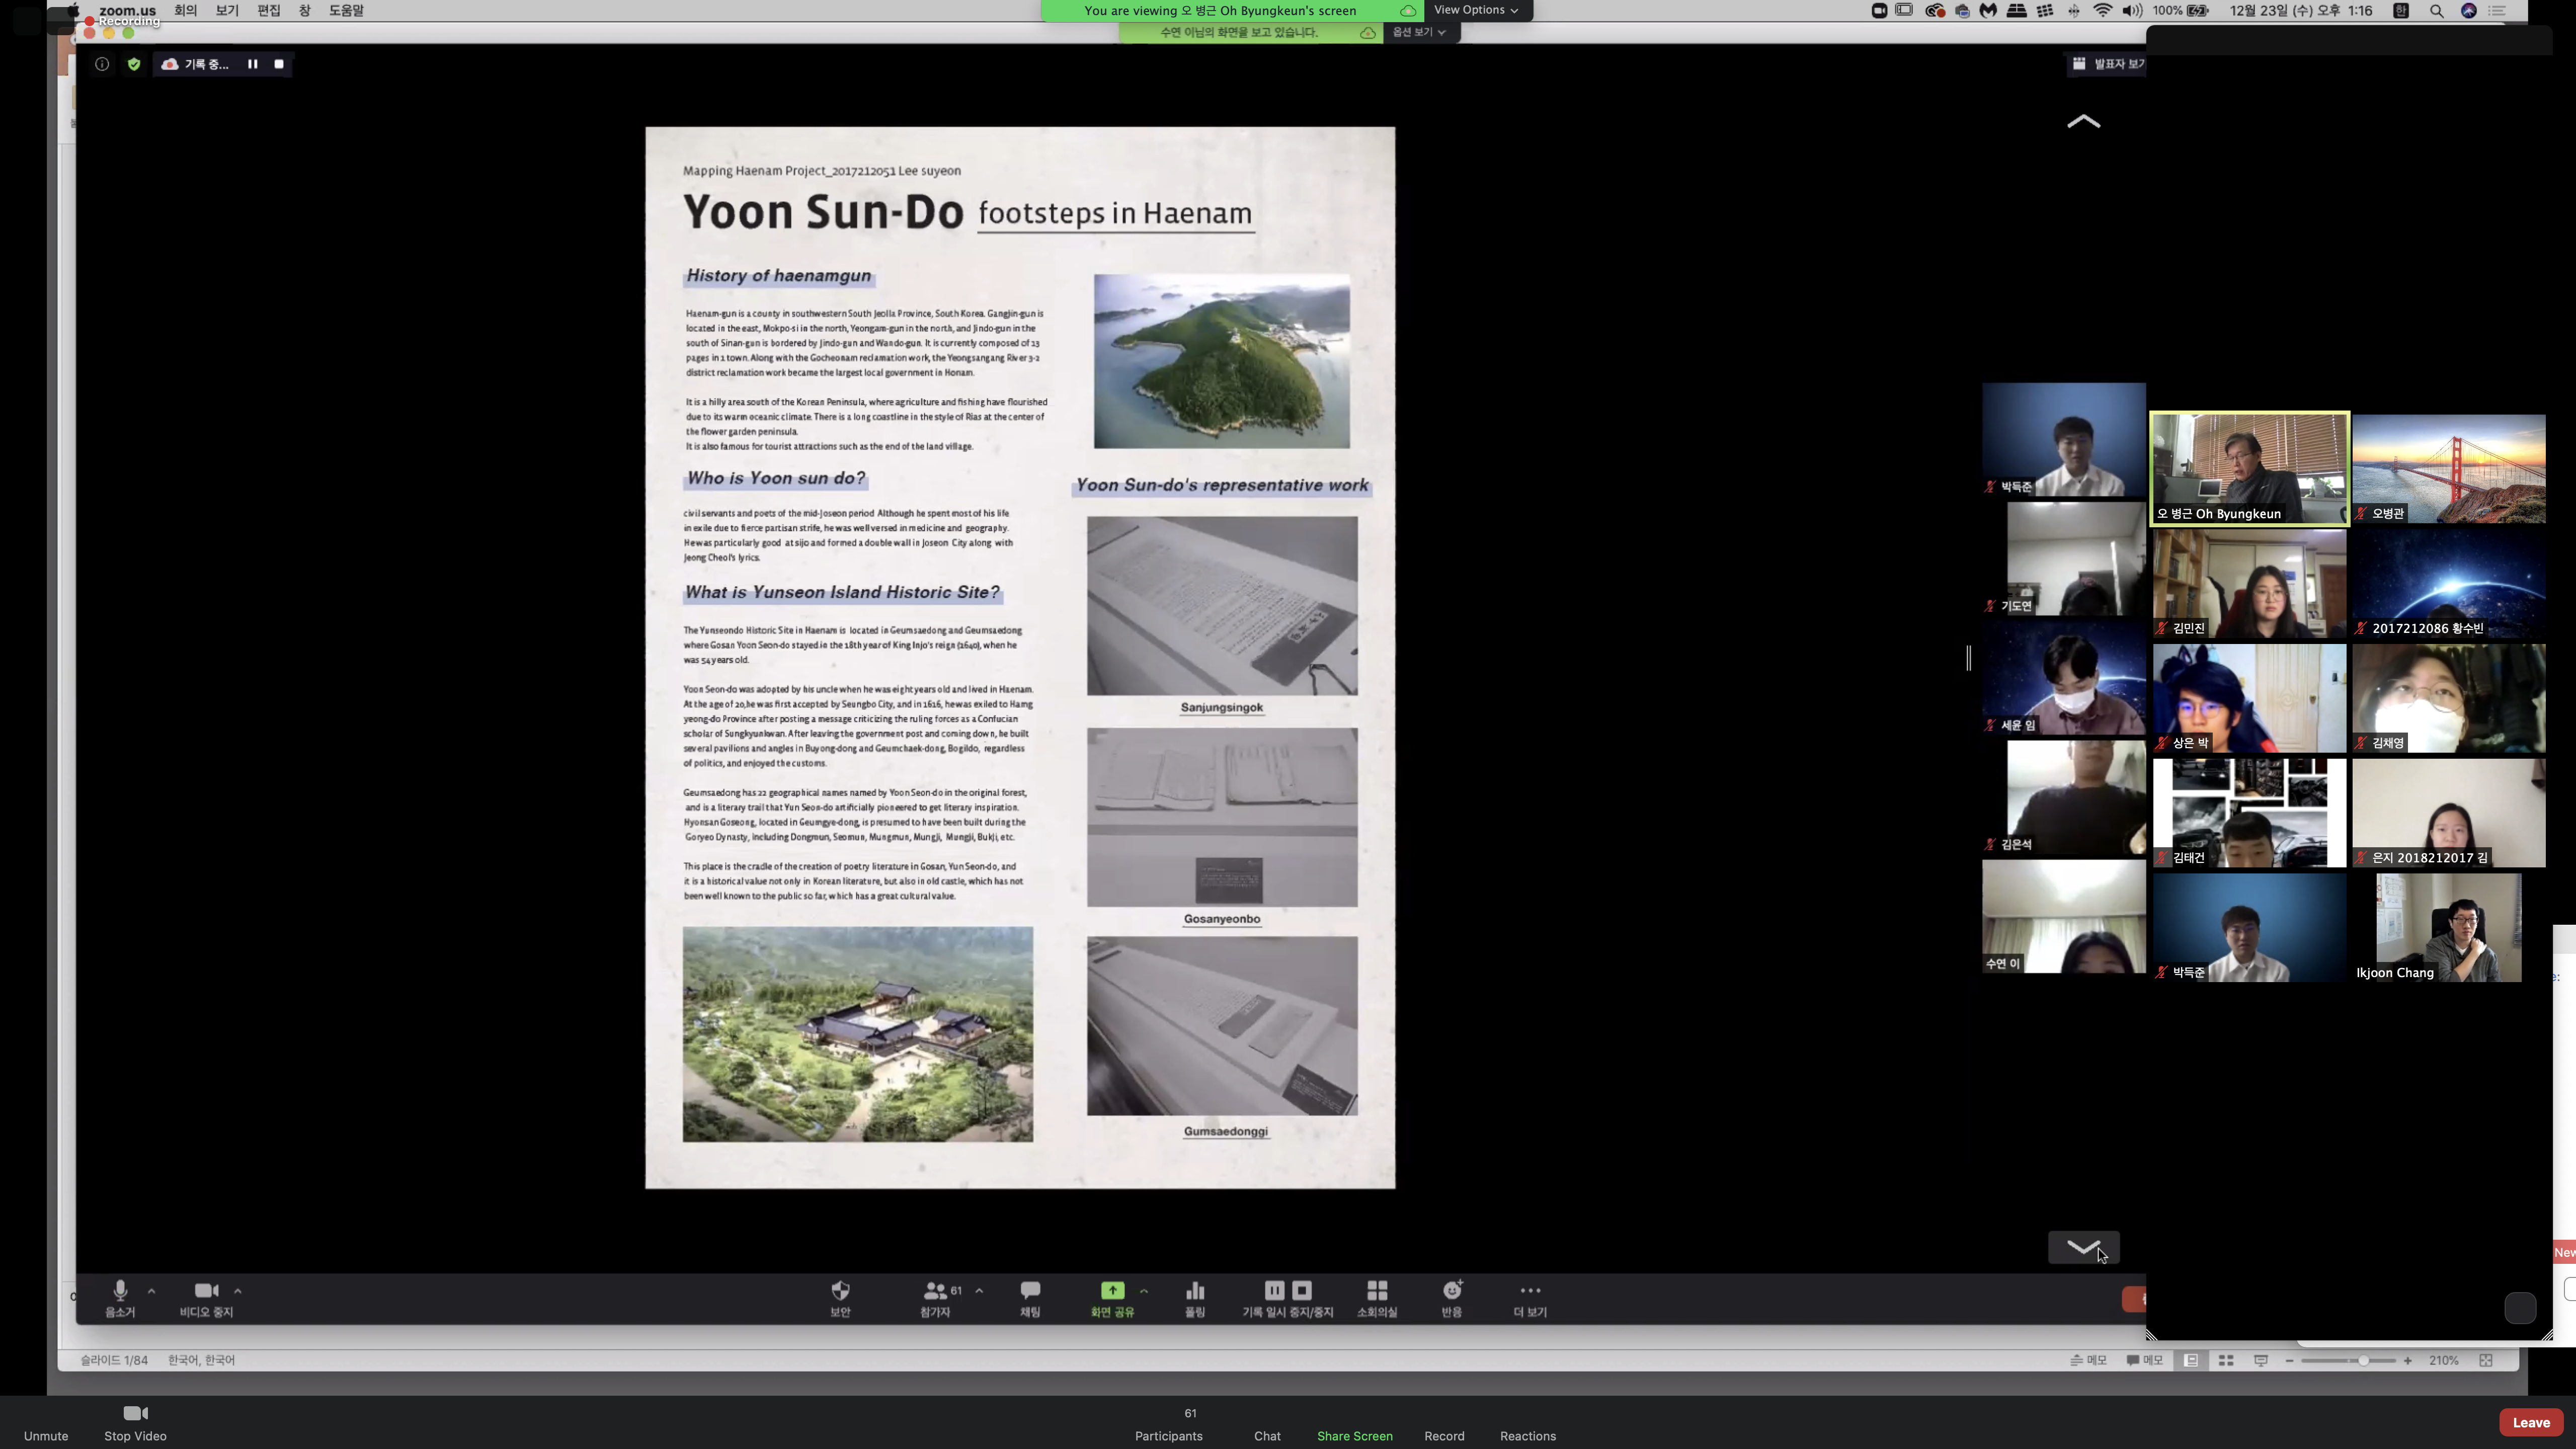Open the volume status menu icon

(2132, 10)
